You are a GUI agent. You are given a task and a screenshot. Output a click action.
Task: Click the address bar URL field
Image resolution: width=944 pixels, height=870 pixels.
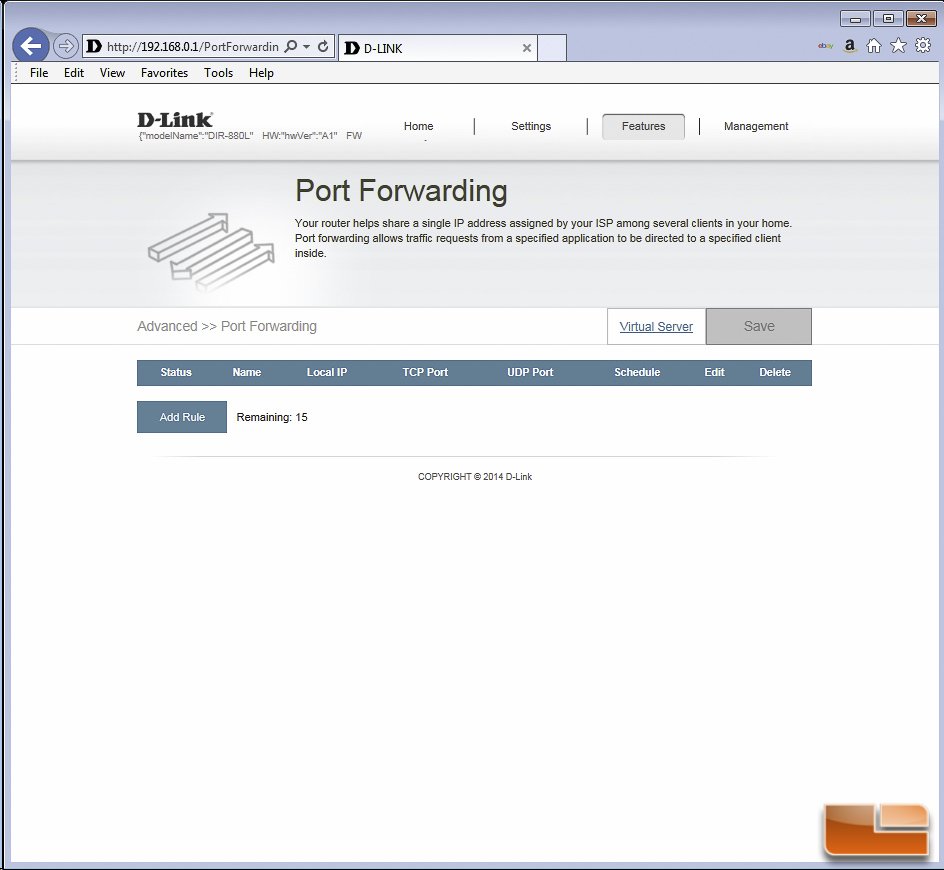pyautogui.click(x=193, y=46)
